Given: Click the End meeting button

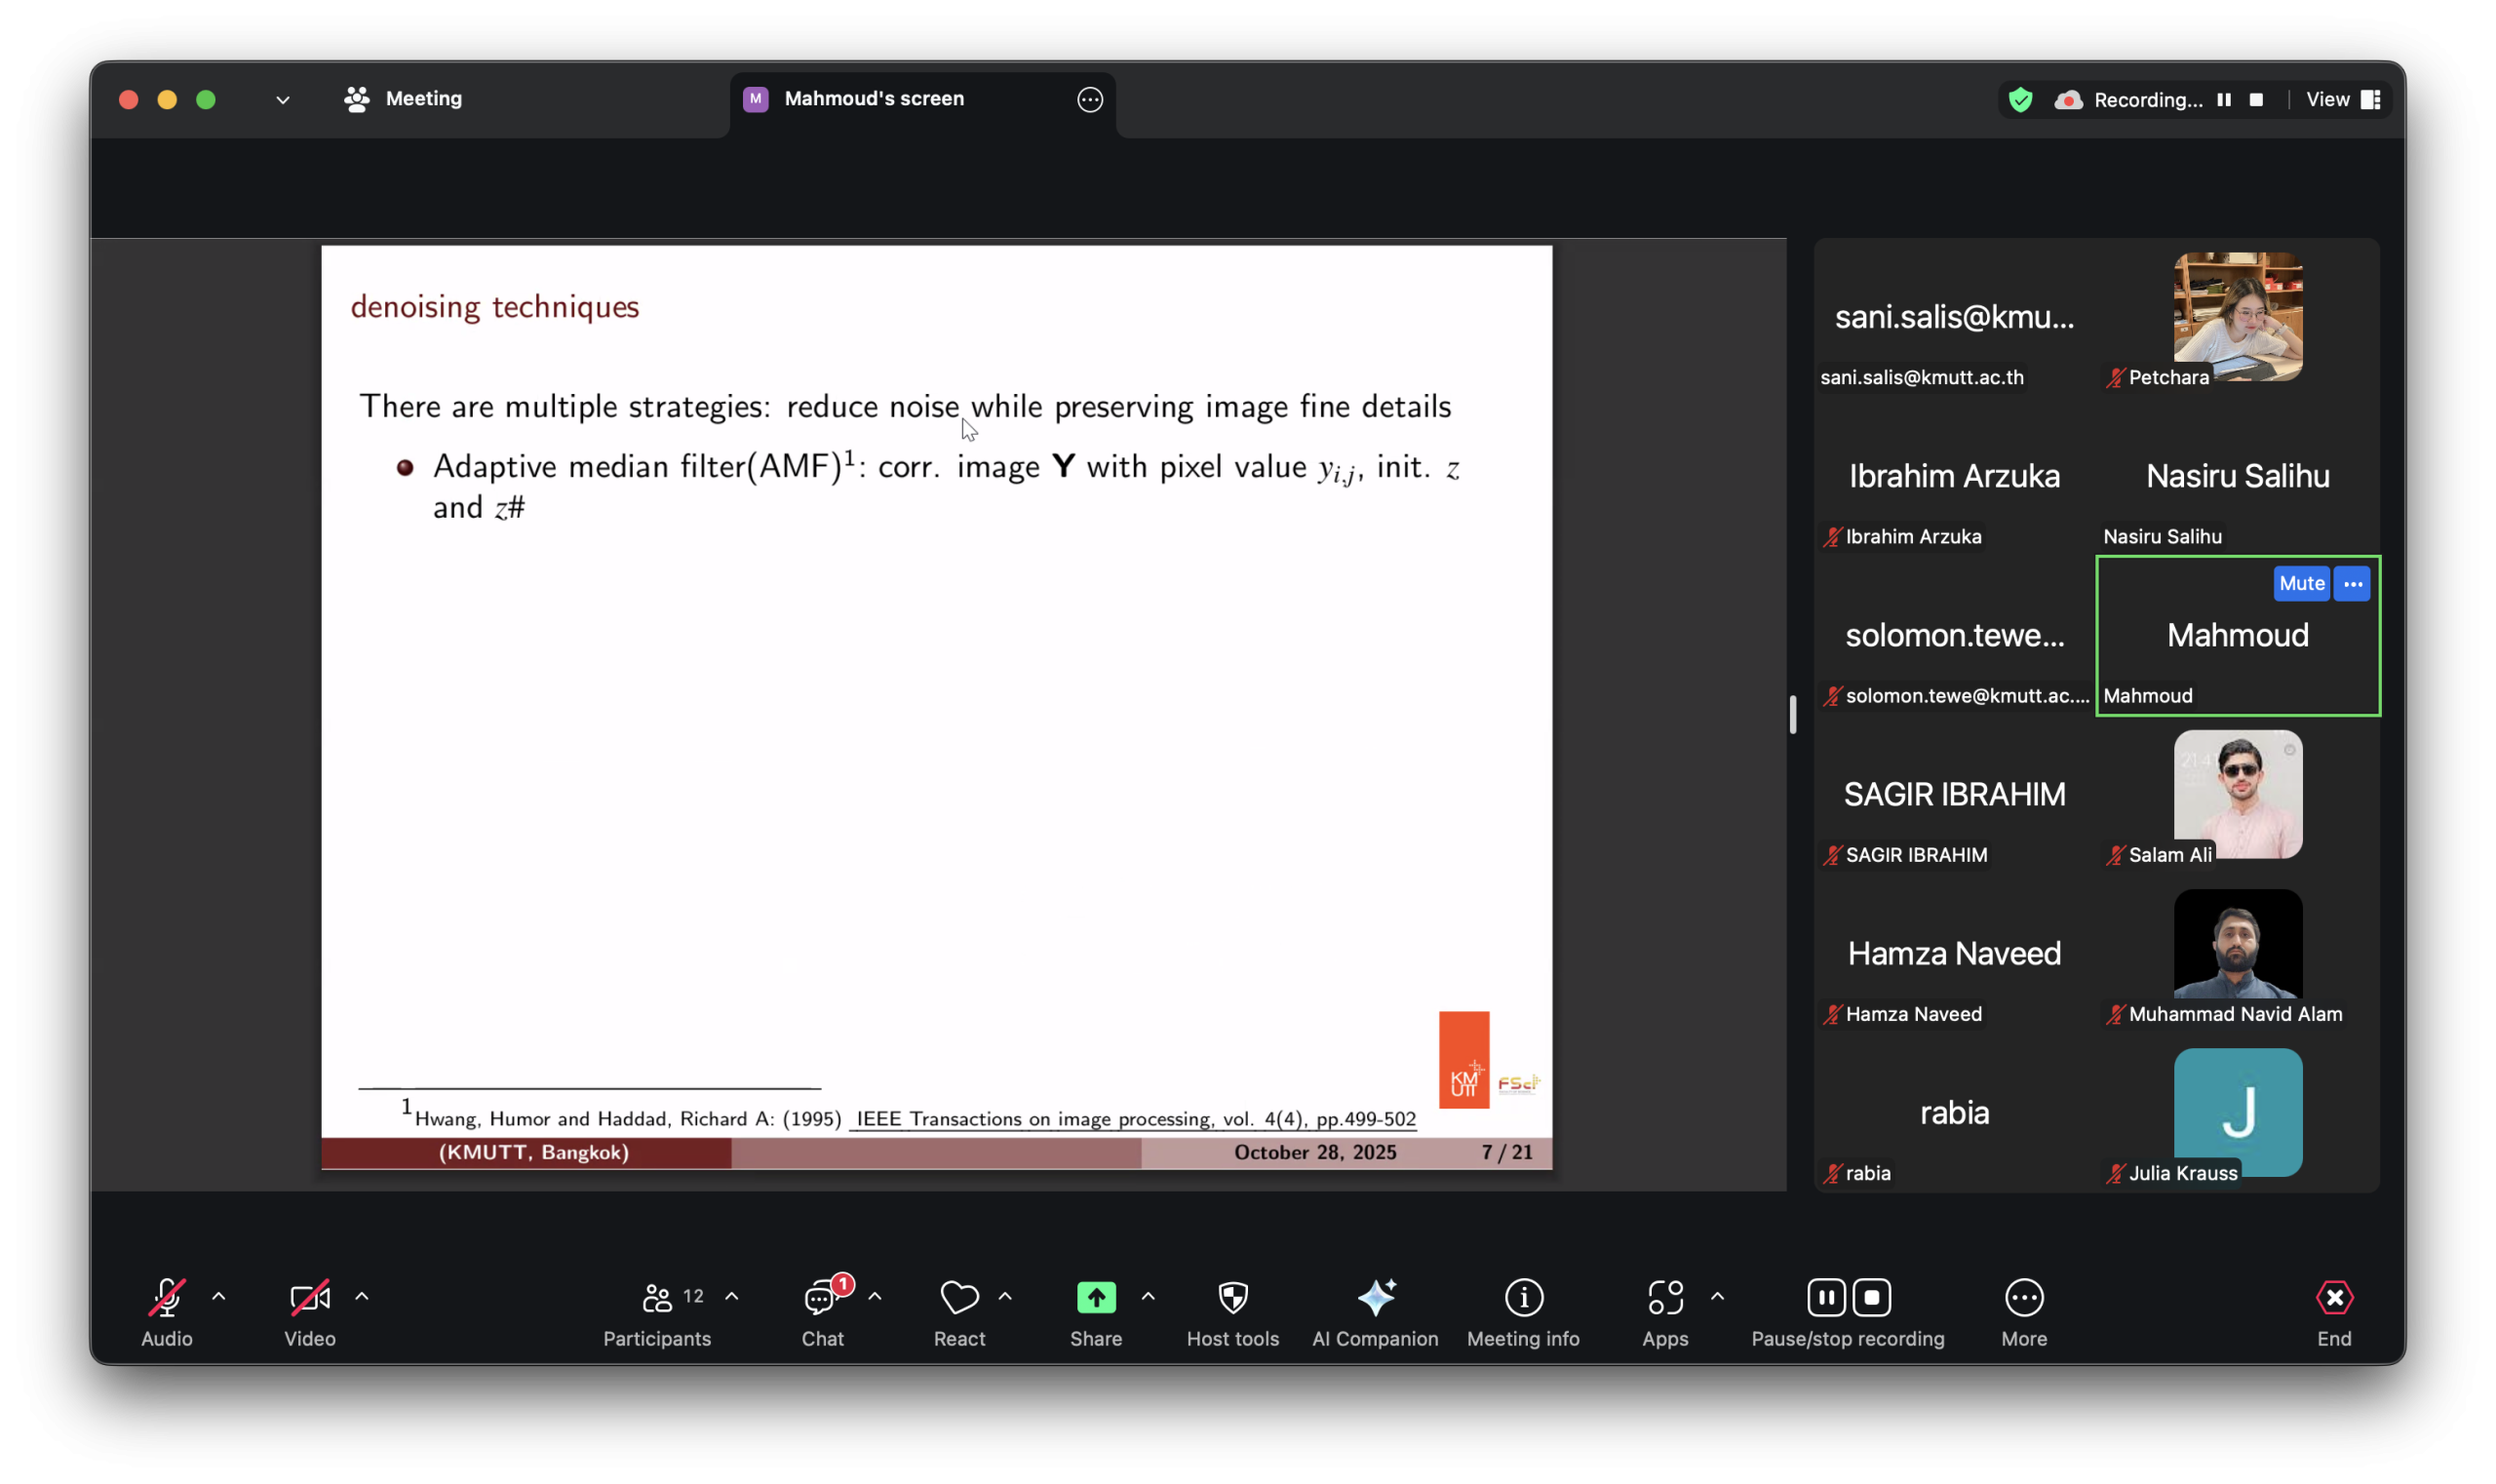Looking at the screenshot, I should point(2334,1298).
